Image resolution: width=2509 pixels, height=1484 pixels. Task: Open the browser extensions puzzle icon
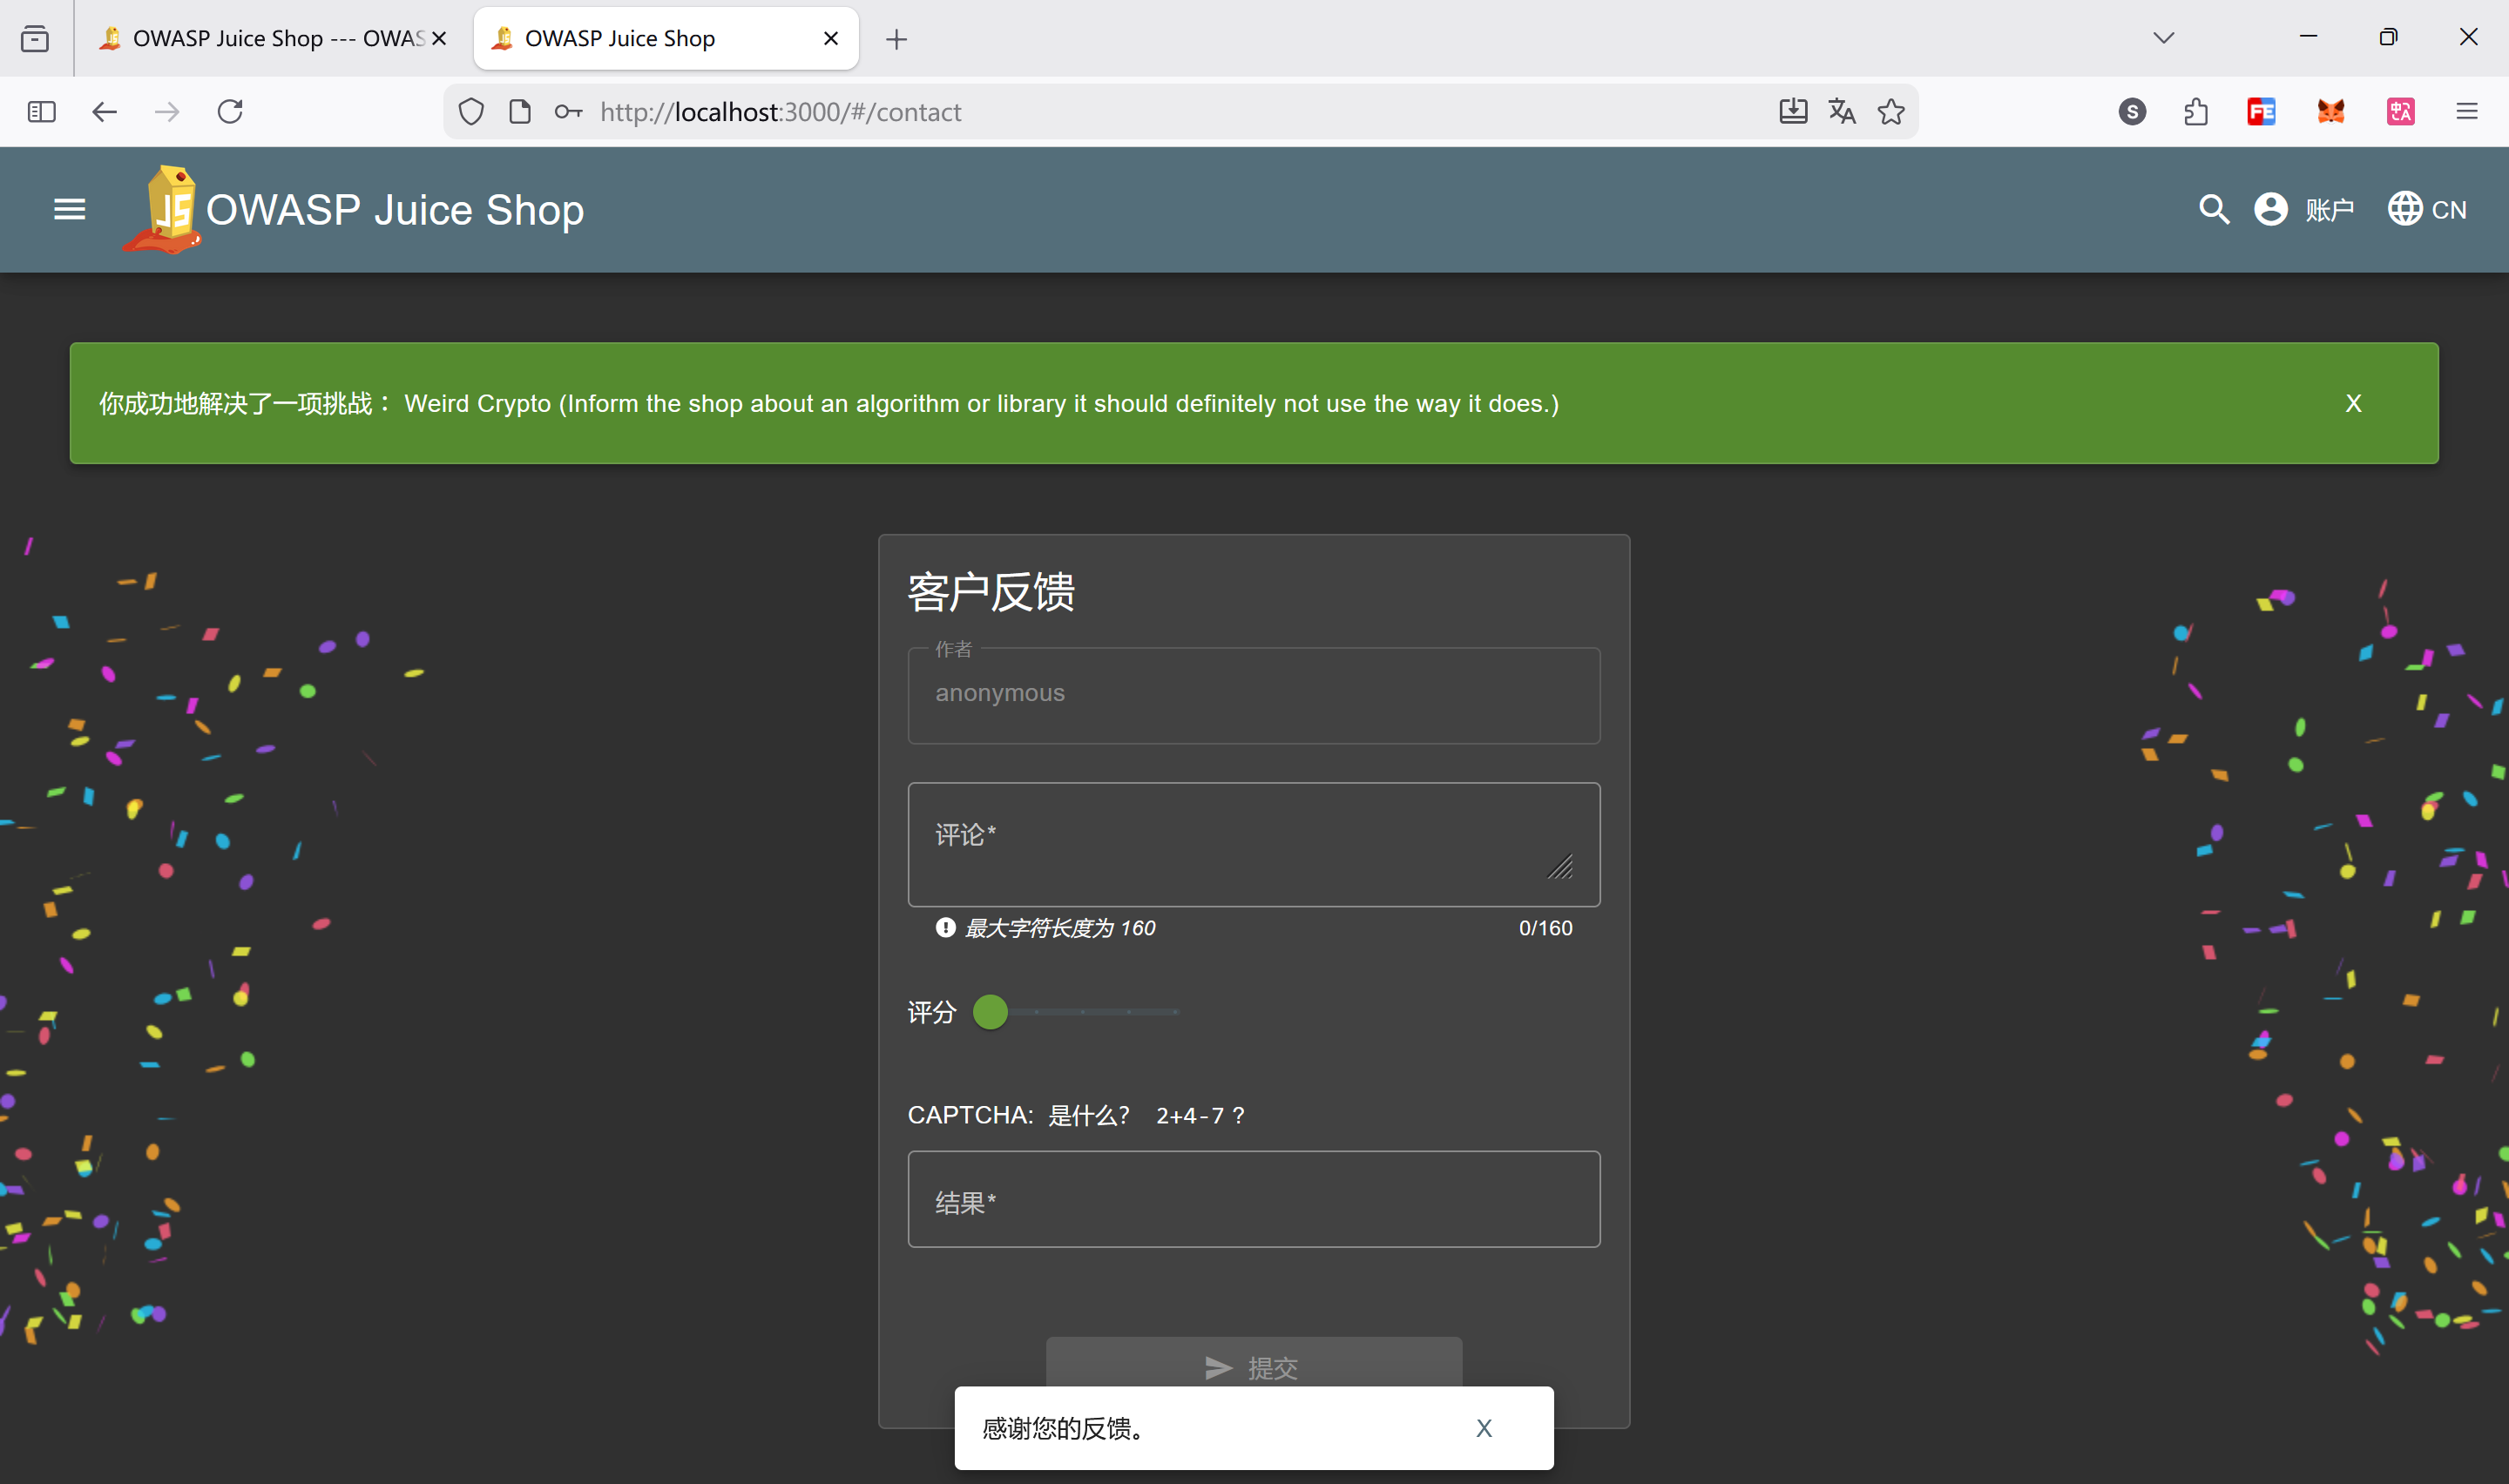[2195, 111]
